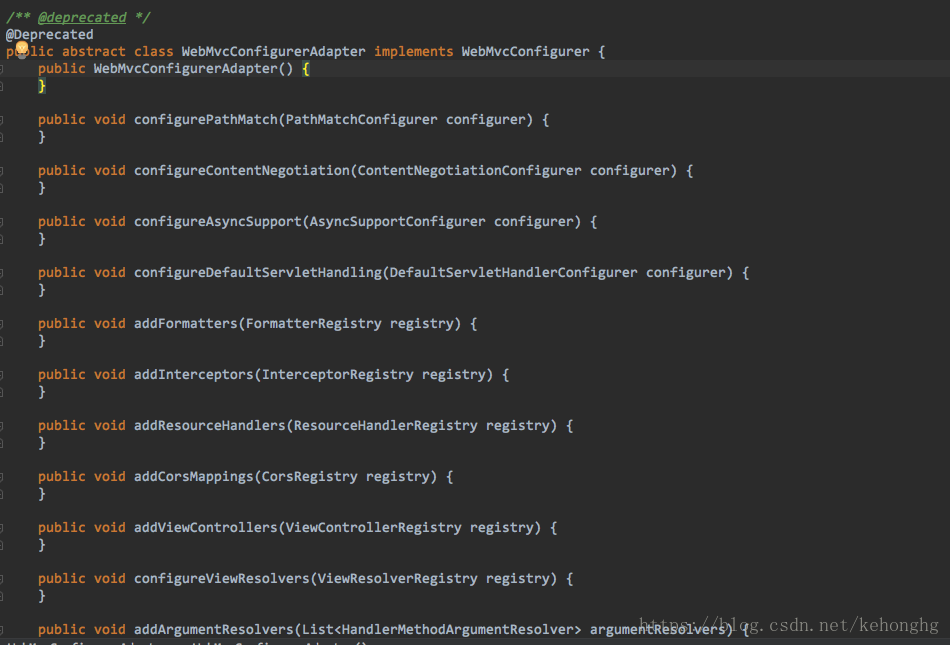This screenshot has width=950, height=645.
Task: Click 'registry' parameter name in addFormatters line
Action: pyautogui.click(x=421, y=323)
